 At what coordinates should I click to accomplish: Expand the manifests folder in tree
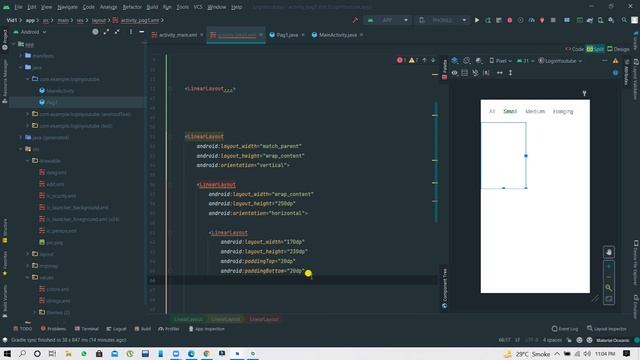pyautogui.click(x=20, y=56)
